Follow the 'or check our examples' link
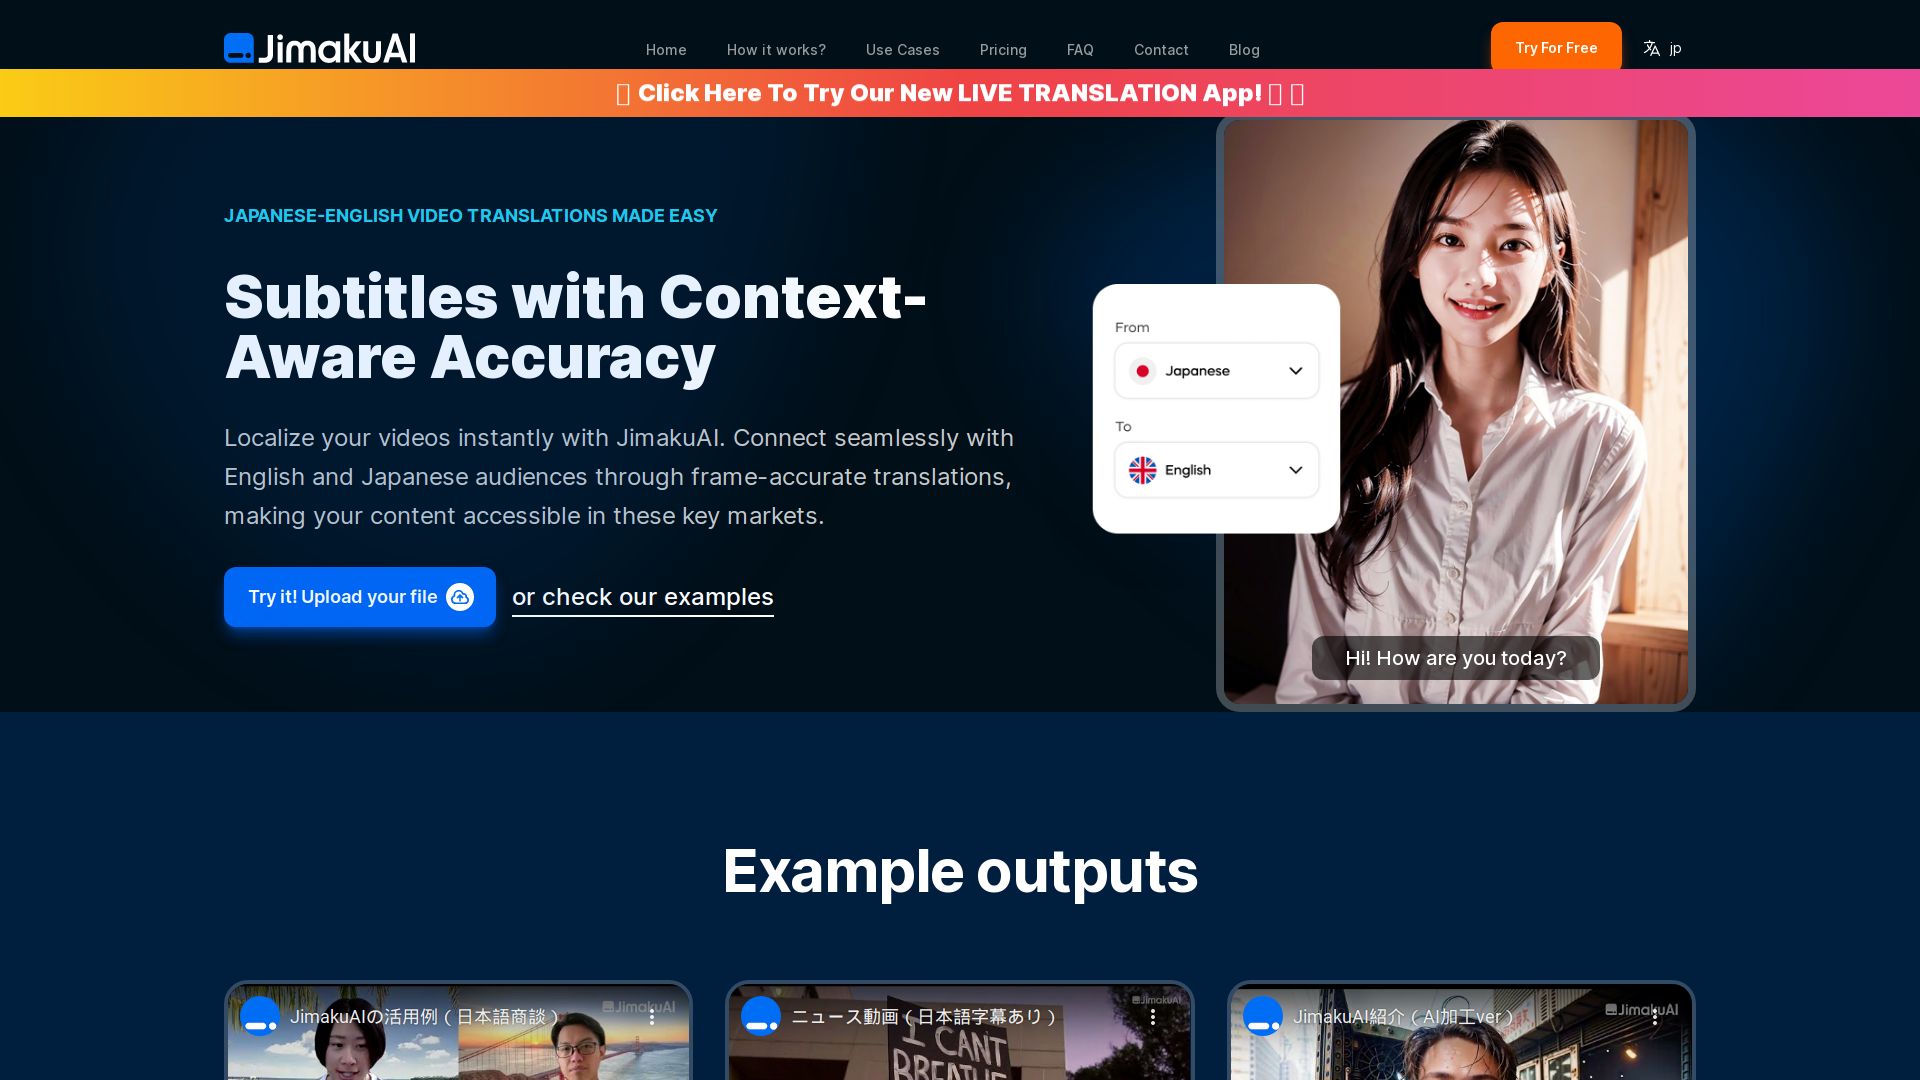 click(643, 597)
